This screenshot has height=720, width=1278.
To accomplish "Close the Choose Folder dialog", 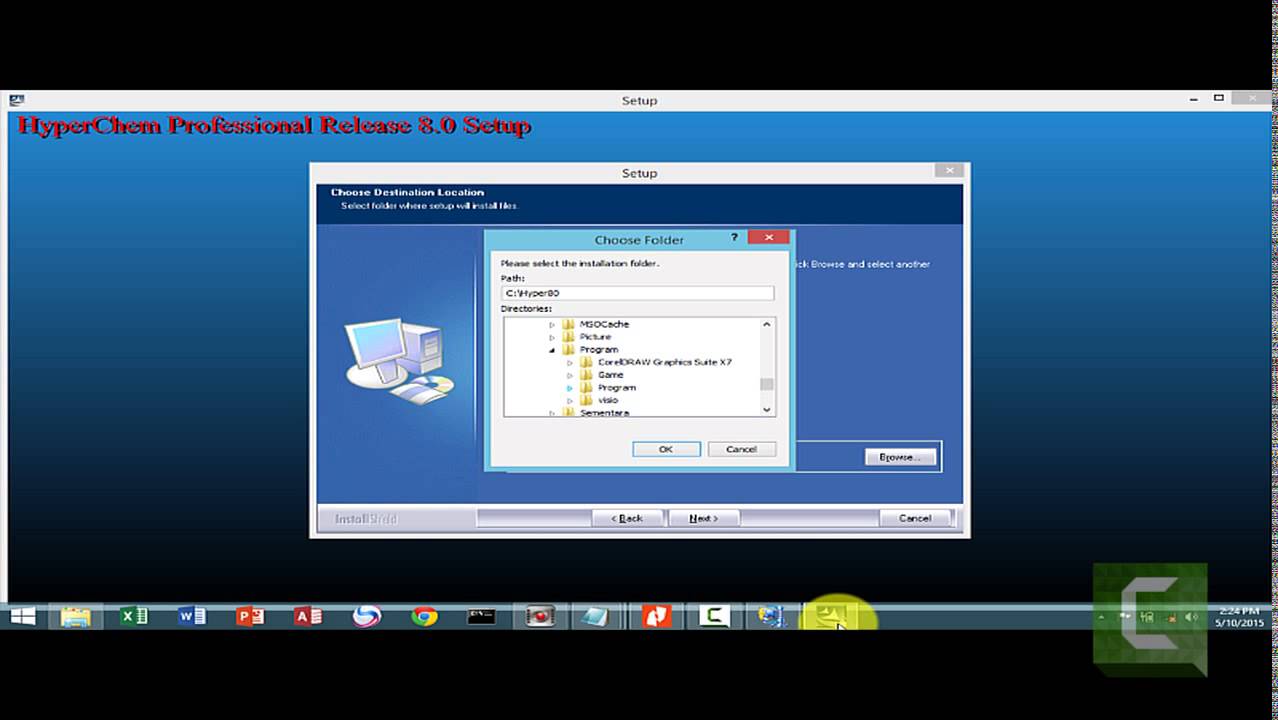I will (x=768, y=237).
